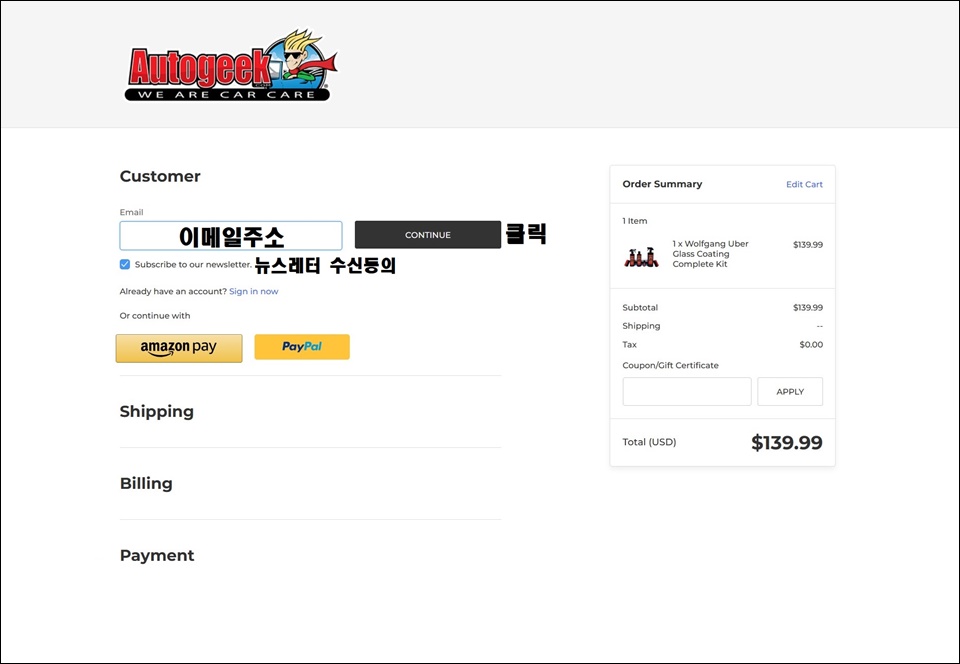Image resolution: width=960 pixels, height=664 pixels.
Task: Click Wolfgang Uber Glass Coating kit thumbnail
Action: [641, 257]
